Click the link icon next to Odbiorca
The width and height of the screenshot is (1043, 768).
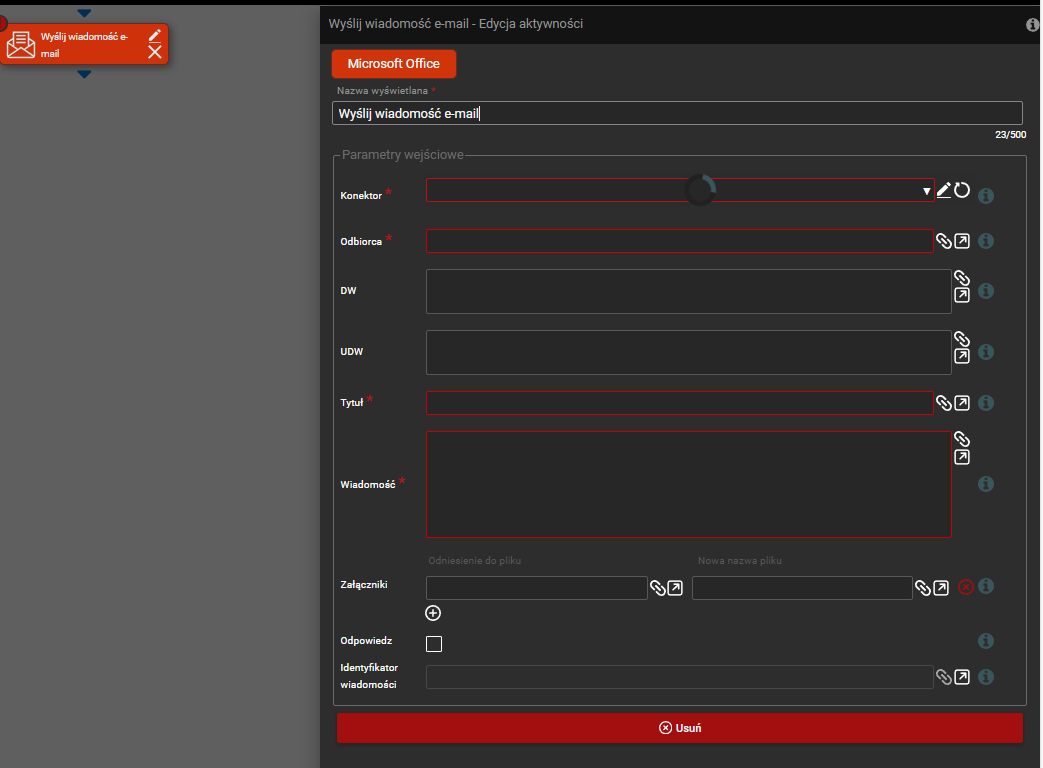click(943, 241)
